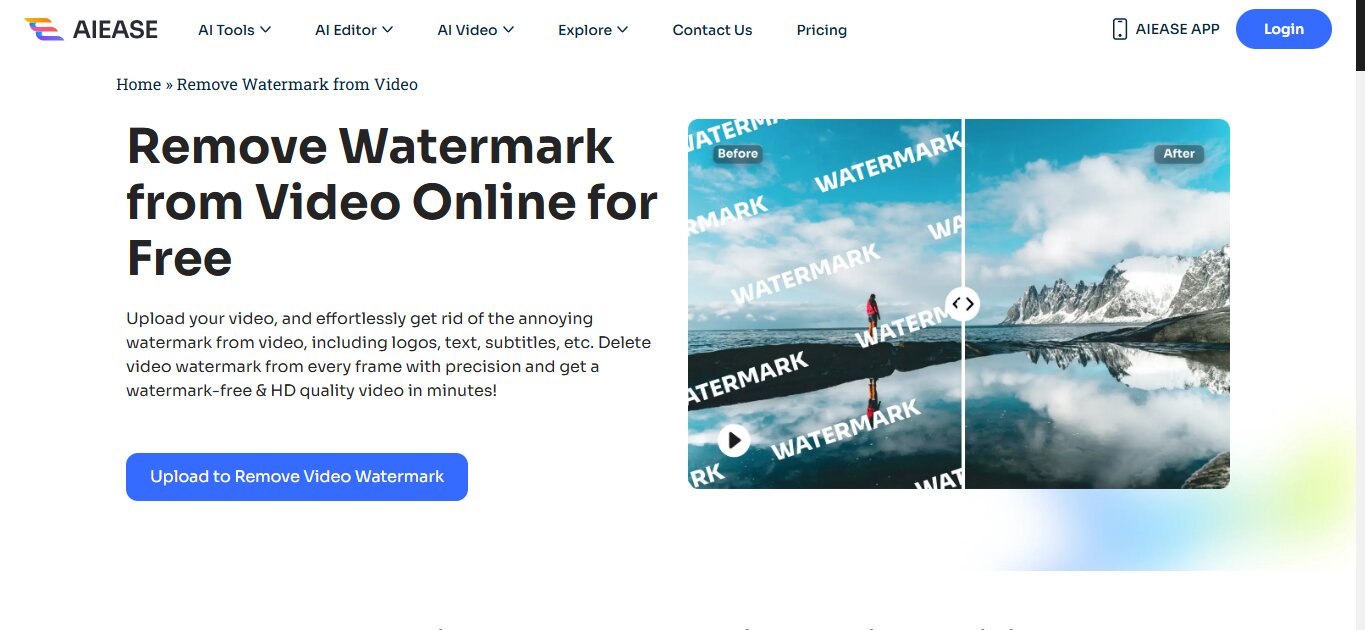Click Upload to Remove Video Watermark
The width and height of the screenshot is (1365, 630).
297,477
